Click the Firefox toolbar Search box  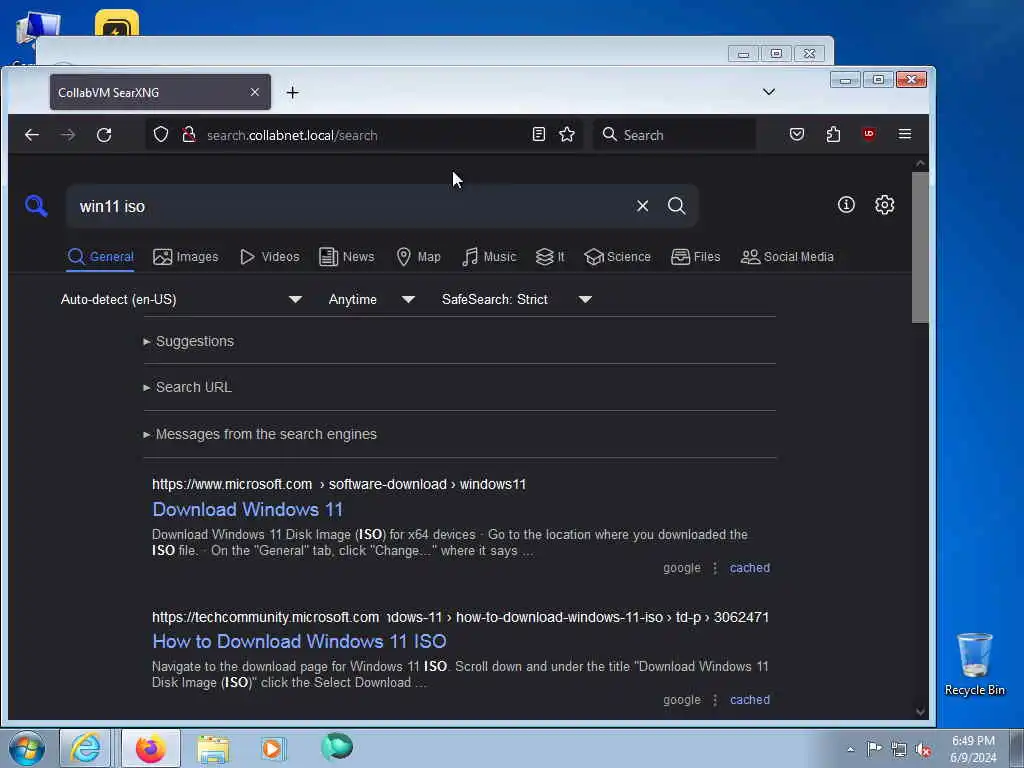[x=674, y=135]
